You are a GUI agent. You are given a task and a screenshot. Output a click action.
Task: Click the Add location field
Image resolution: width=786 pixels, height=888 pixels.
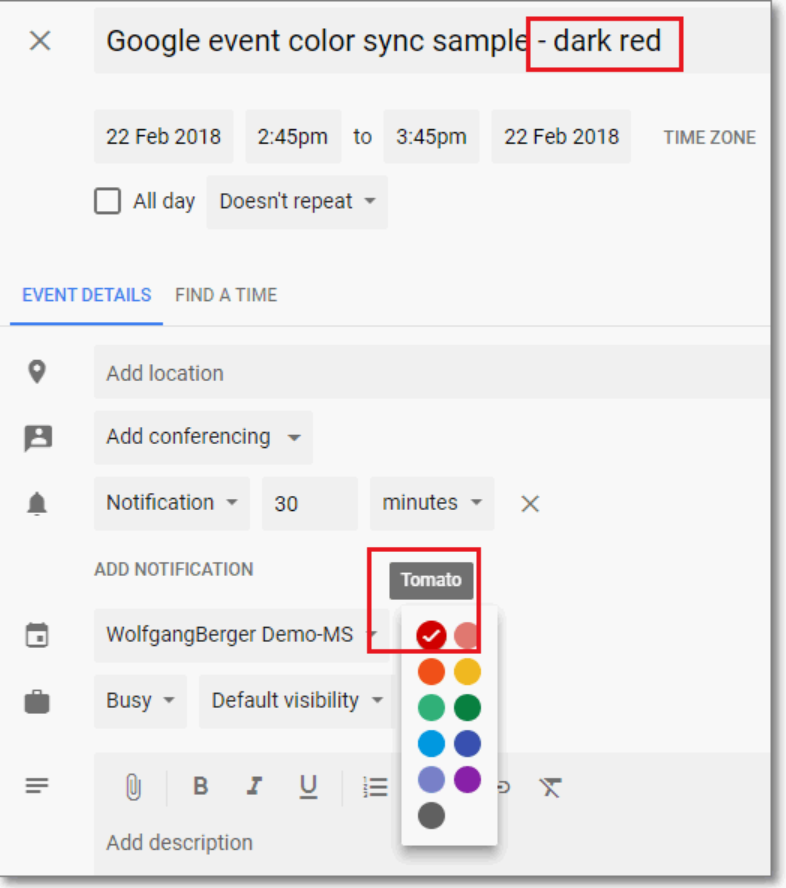tap(432, 372)
